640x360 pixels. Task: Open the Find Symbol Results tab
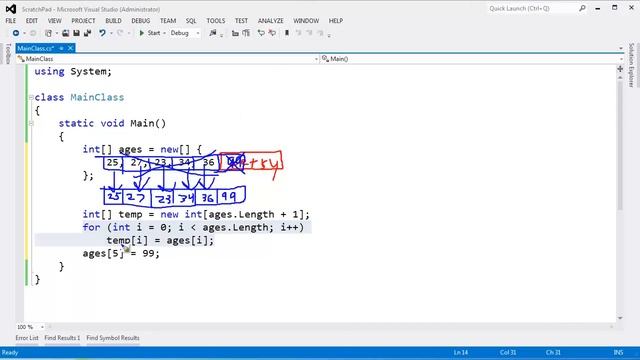(x=113, y=338)
